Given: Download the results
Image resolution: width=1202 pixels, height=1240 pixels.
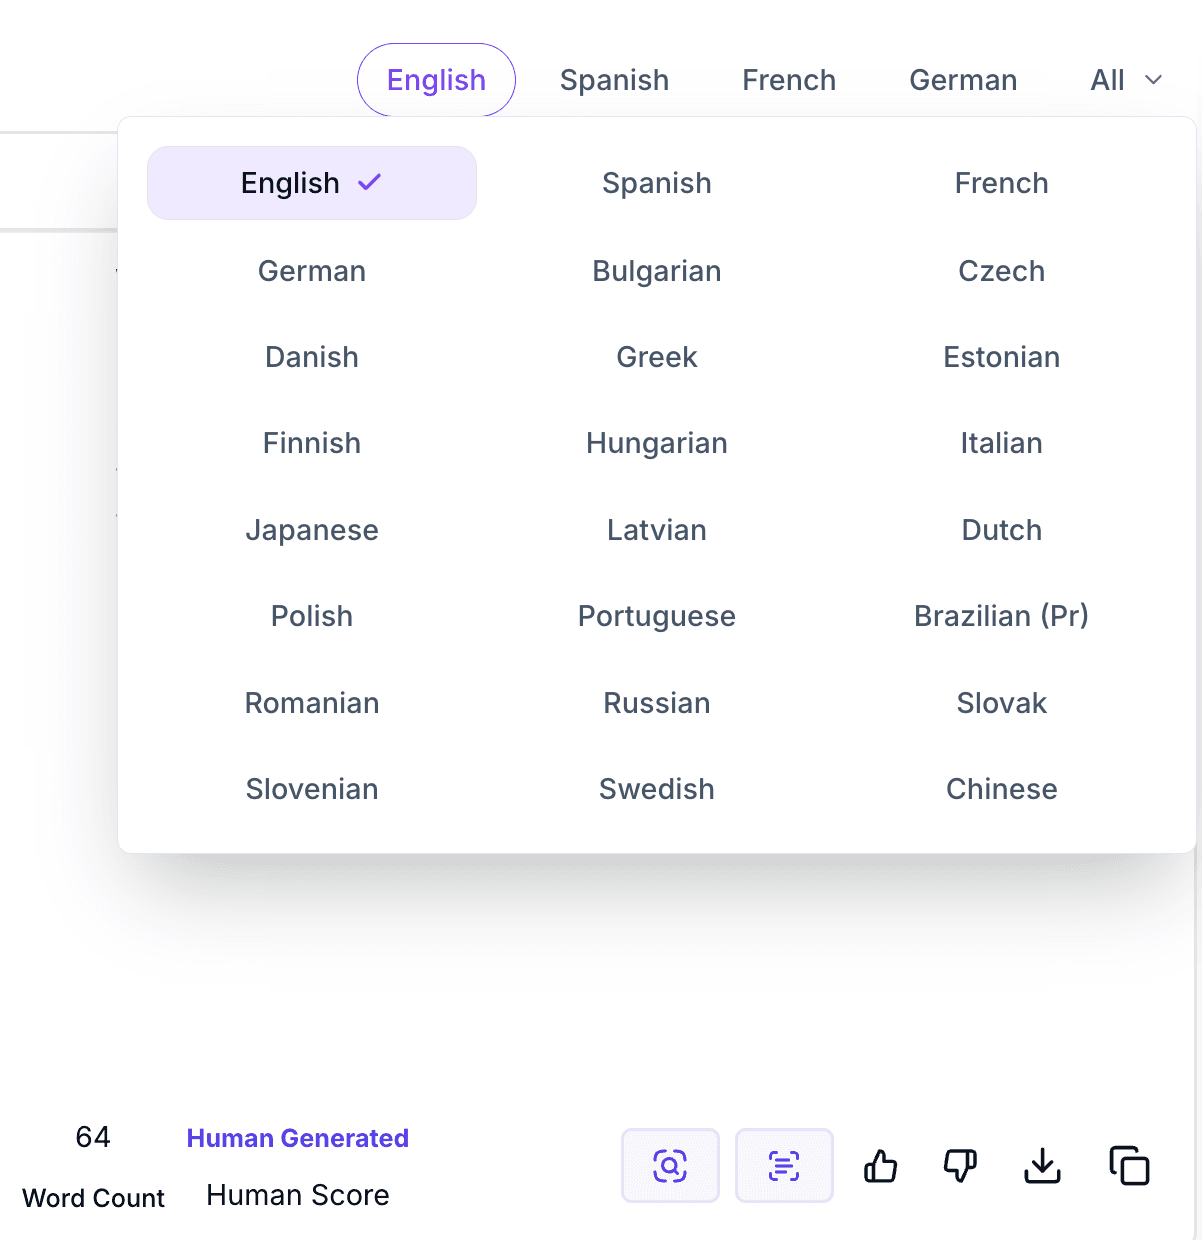Looking at the screenshot, I should [x=1041, y=1165].
